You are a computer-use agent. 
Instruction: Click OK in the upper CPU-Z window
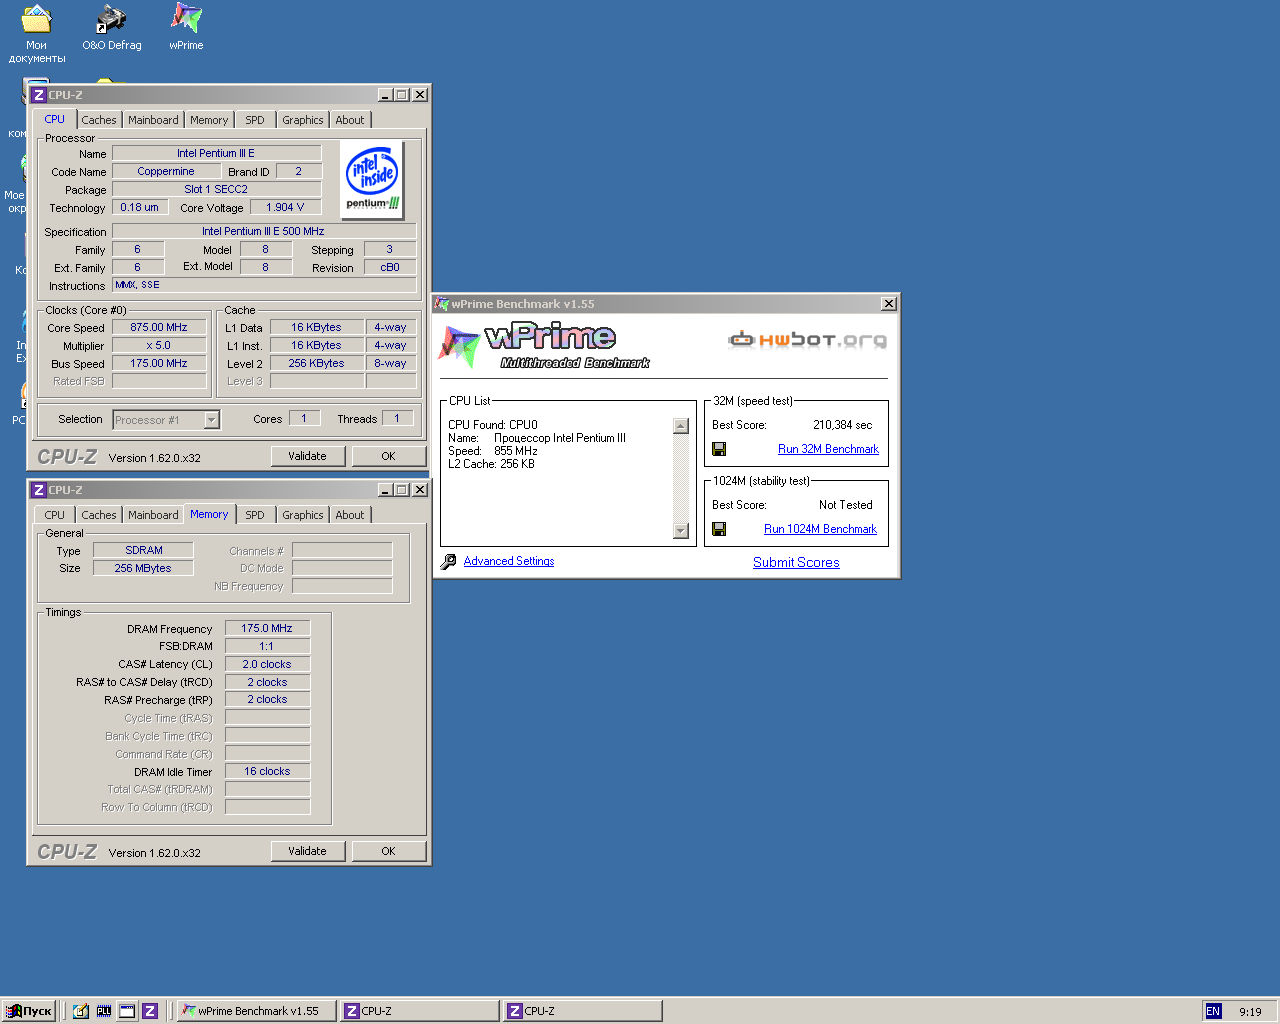[389, 456]
